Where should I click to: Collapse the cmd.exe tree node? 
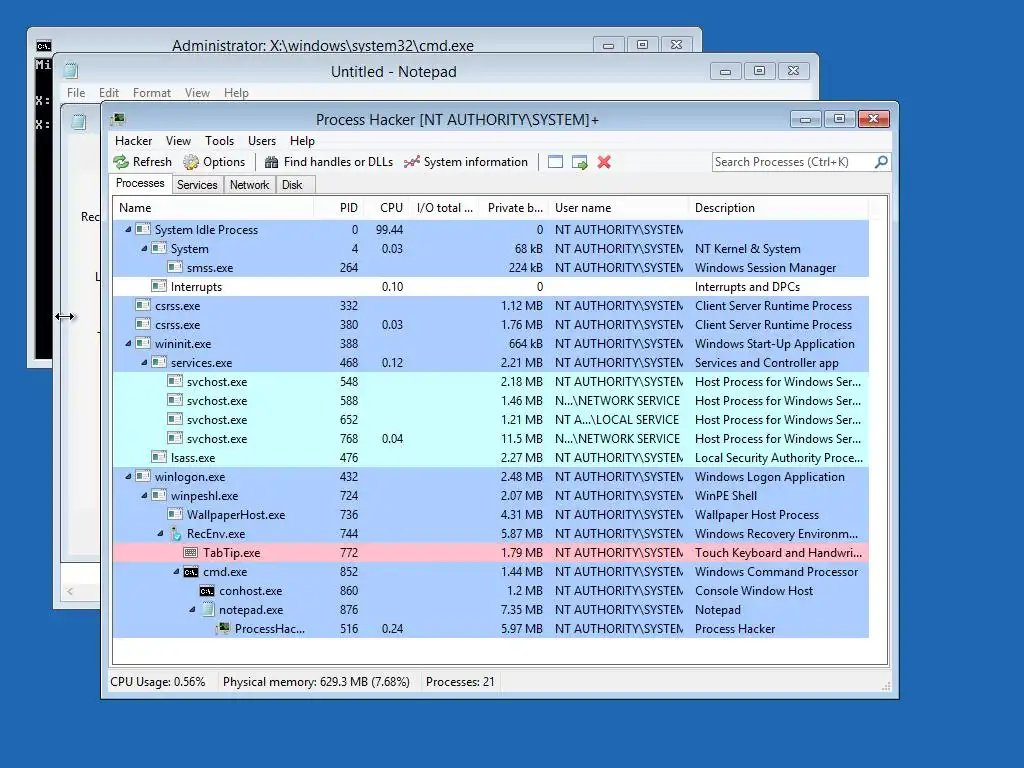point(176,572)
